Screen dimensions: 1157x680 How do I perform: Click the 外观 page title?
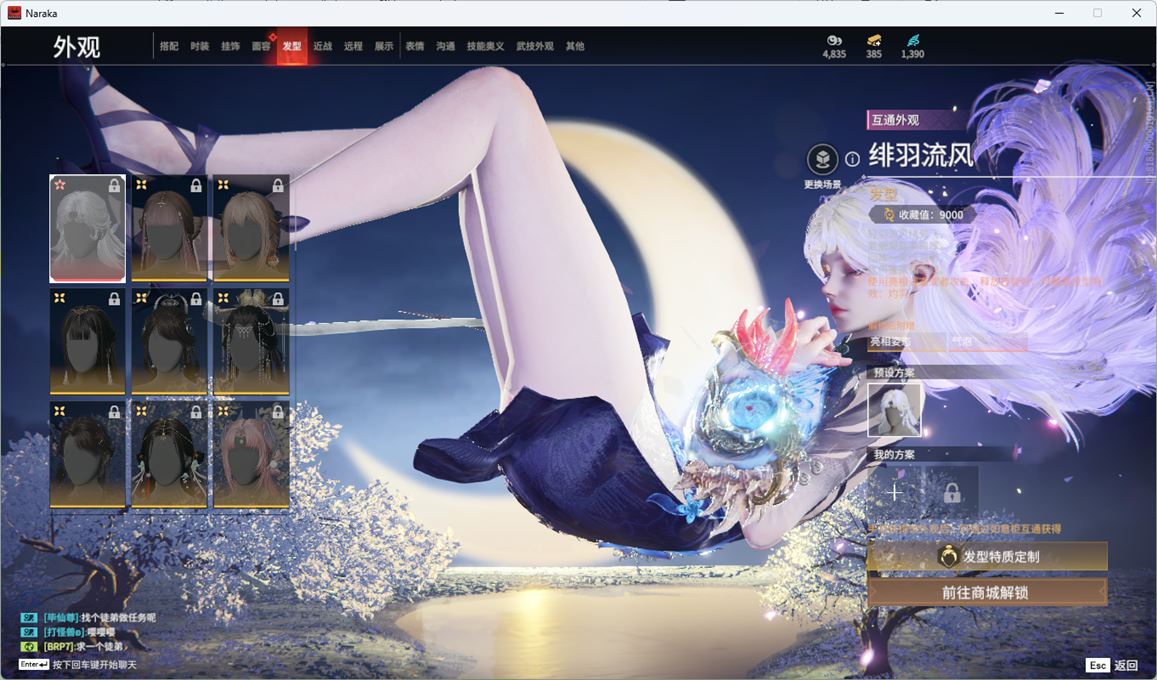pyautogui.click(x=77, y=47)
